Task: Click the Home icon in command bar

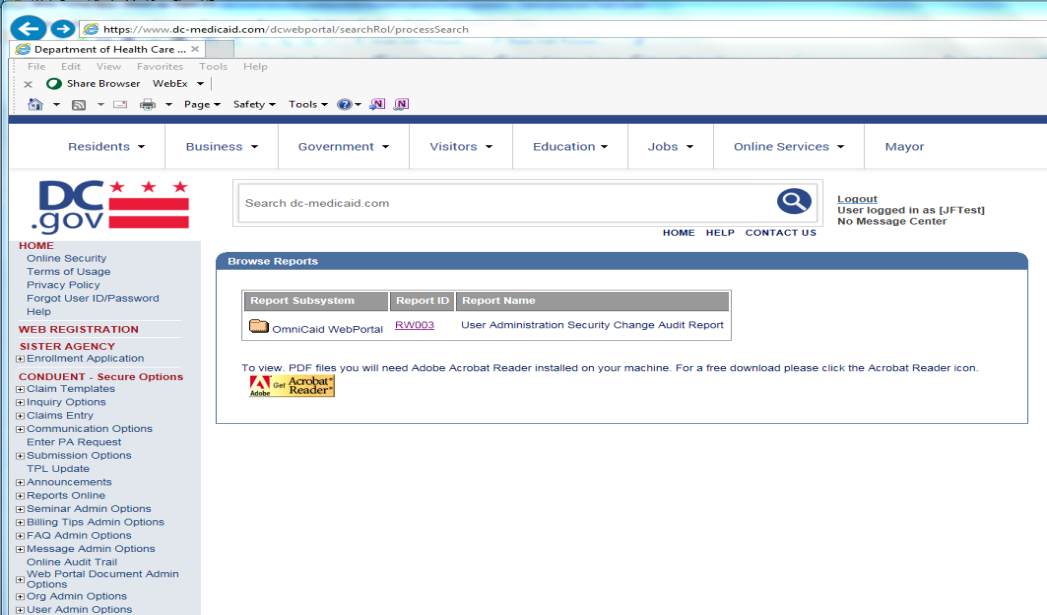Action: point(36,104)
